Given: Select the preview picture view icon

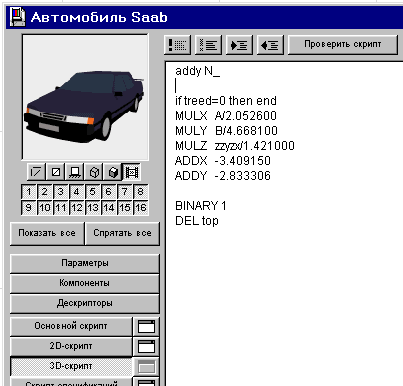Looking at the screenshot, I should 132,172.
